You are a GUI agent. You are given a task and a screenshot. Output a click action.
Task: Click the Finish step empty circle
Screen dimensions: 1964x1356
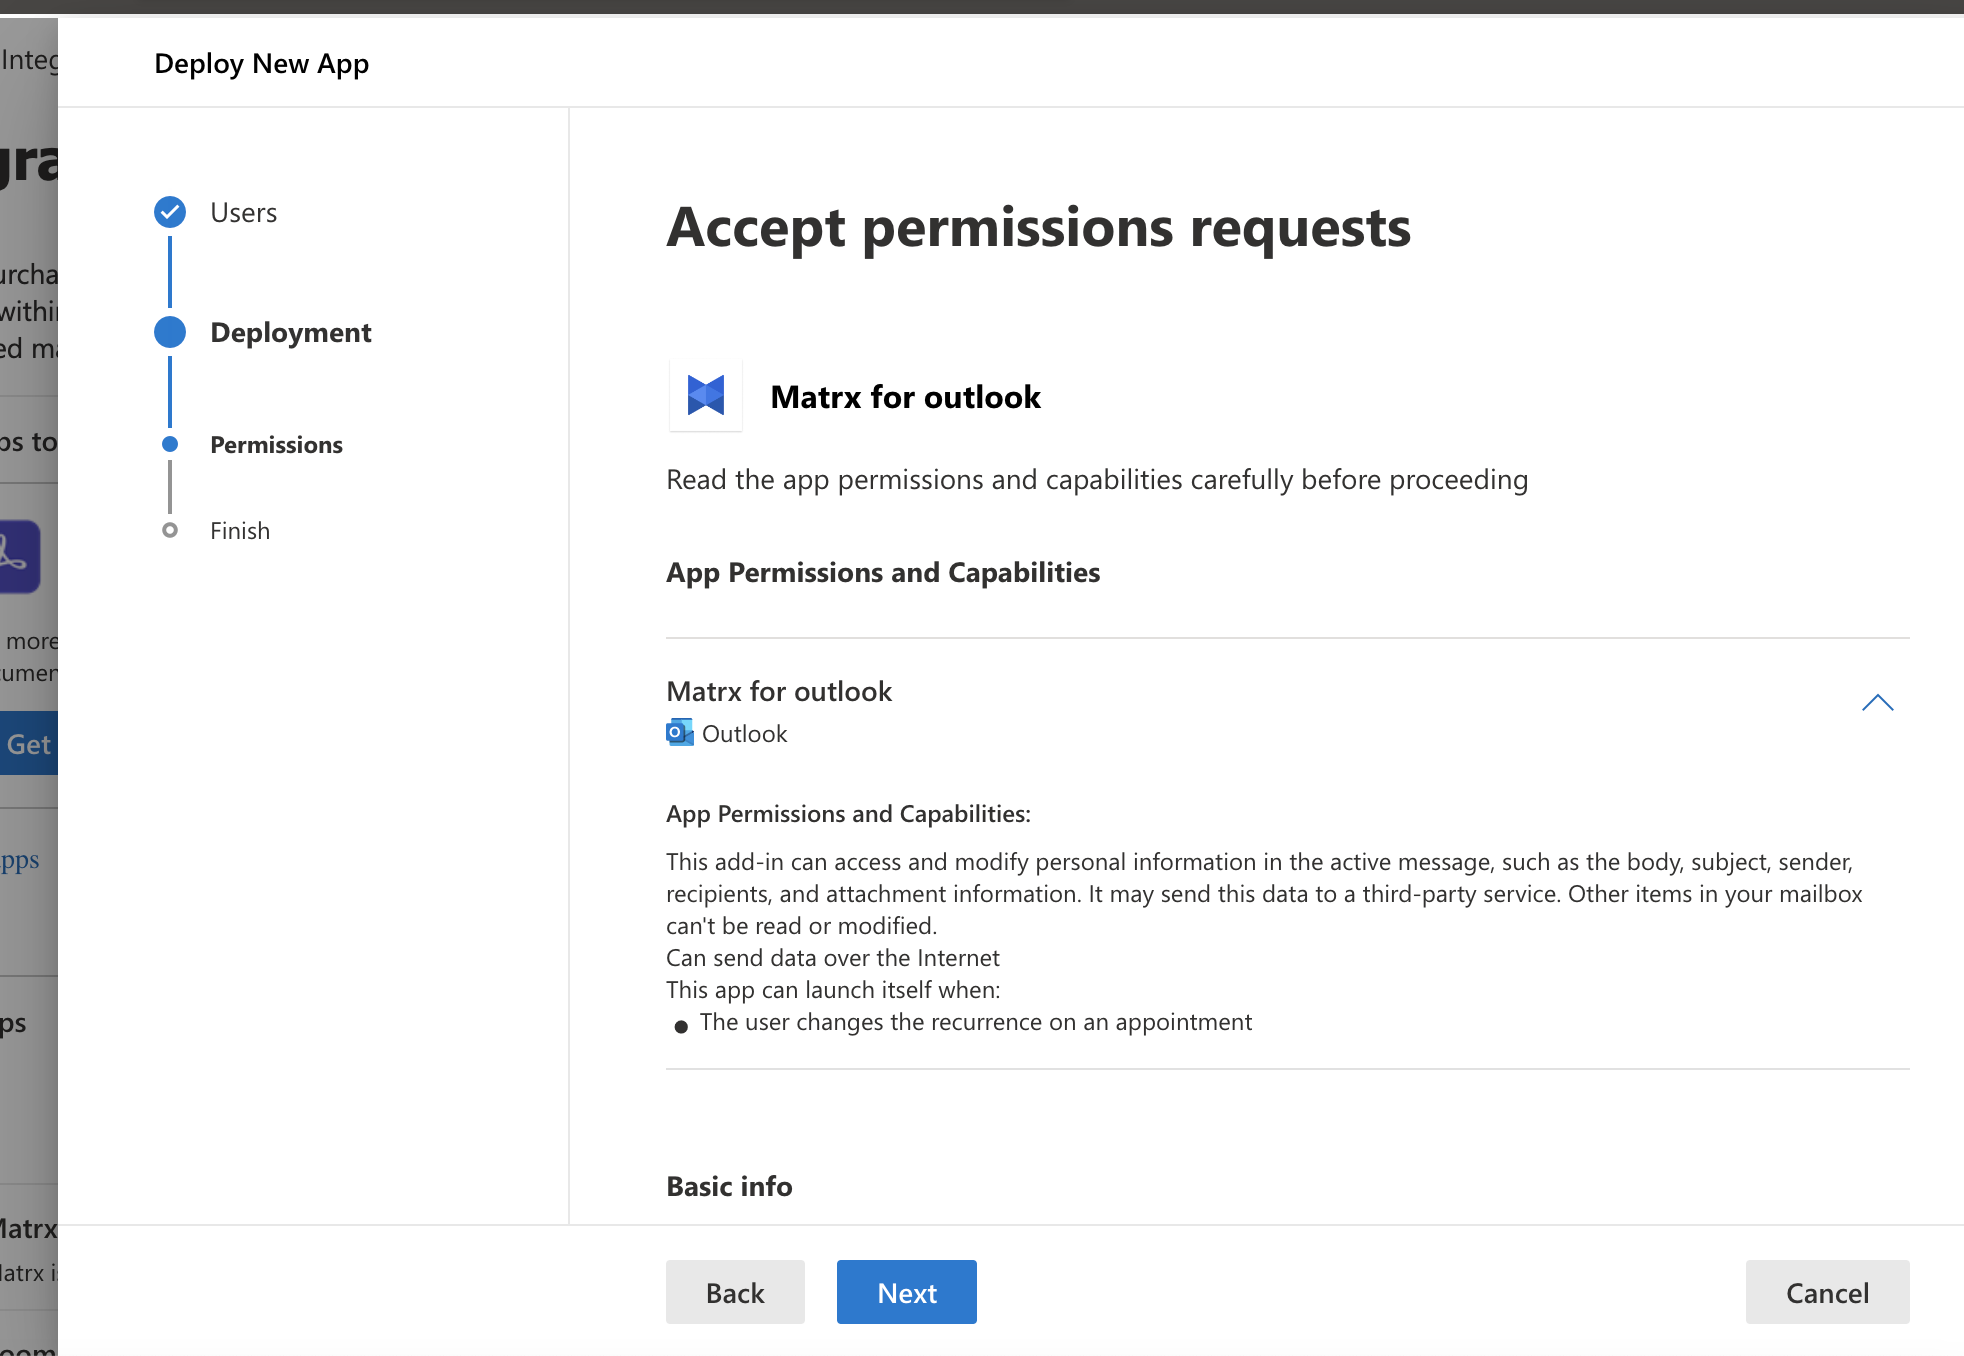[170, 530]
